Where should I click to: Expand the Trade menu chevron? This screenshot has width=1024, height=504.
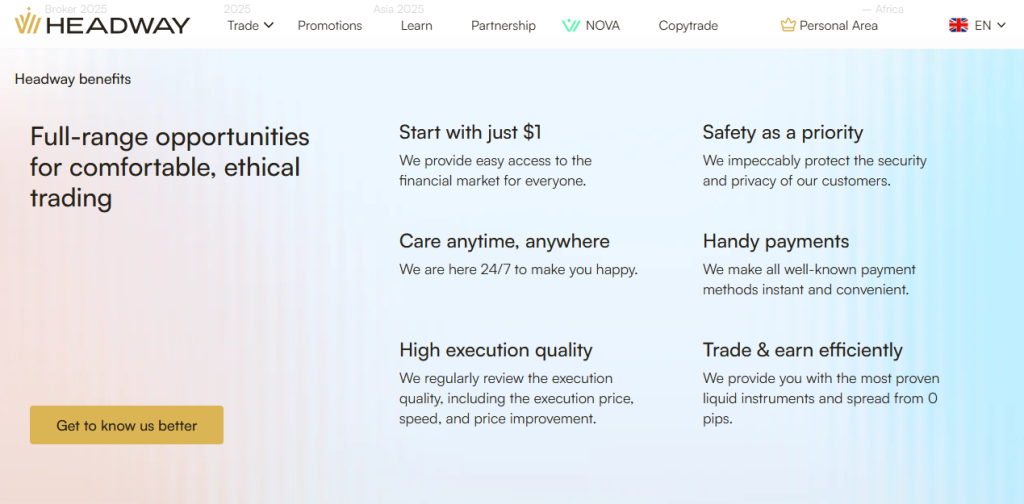click(x=269, y=25)
